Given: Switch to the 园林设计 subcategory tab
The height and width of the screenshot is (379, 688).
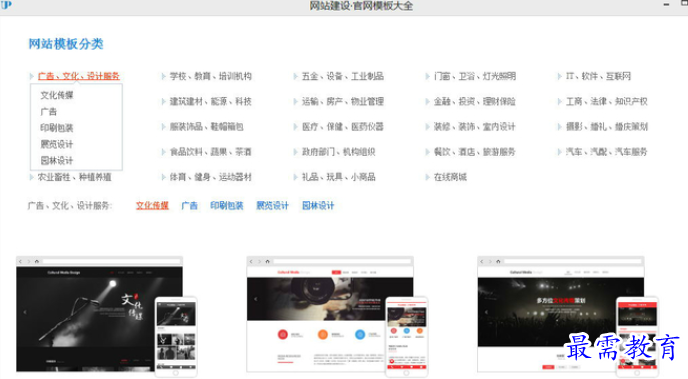Looking at the screenshot, I should (318, 206).
